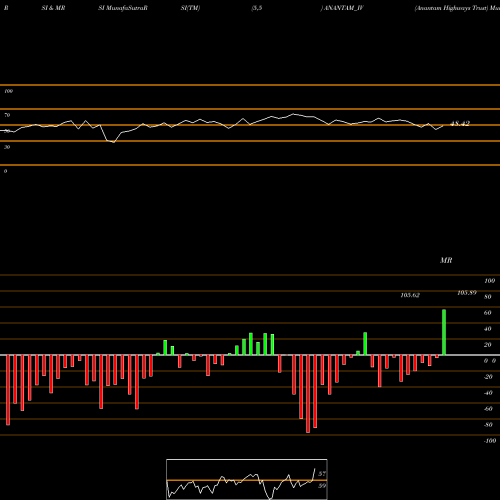Click the 'ANANTAM_IV' symbol text
This screenshot has height=500, width=500.
(343, 8)
